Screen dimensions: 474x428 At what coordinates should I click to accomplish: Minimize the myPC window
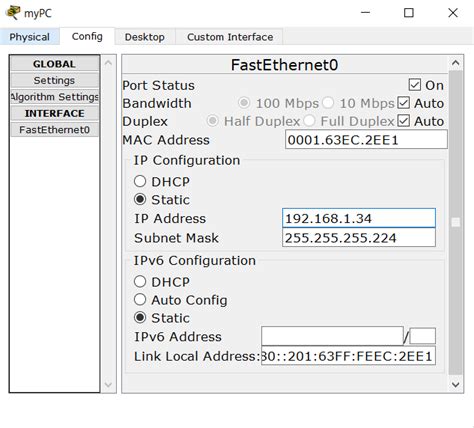(365, 13)
